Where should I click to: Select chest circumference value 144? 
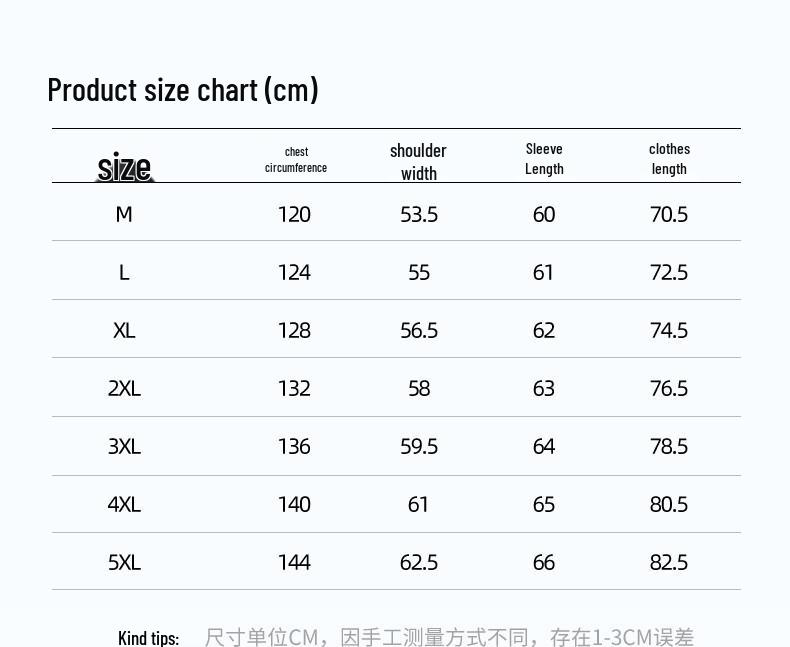tap(294, 562)
